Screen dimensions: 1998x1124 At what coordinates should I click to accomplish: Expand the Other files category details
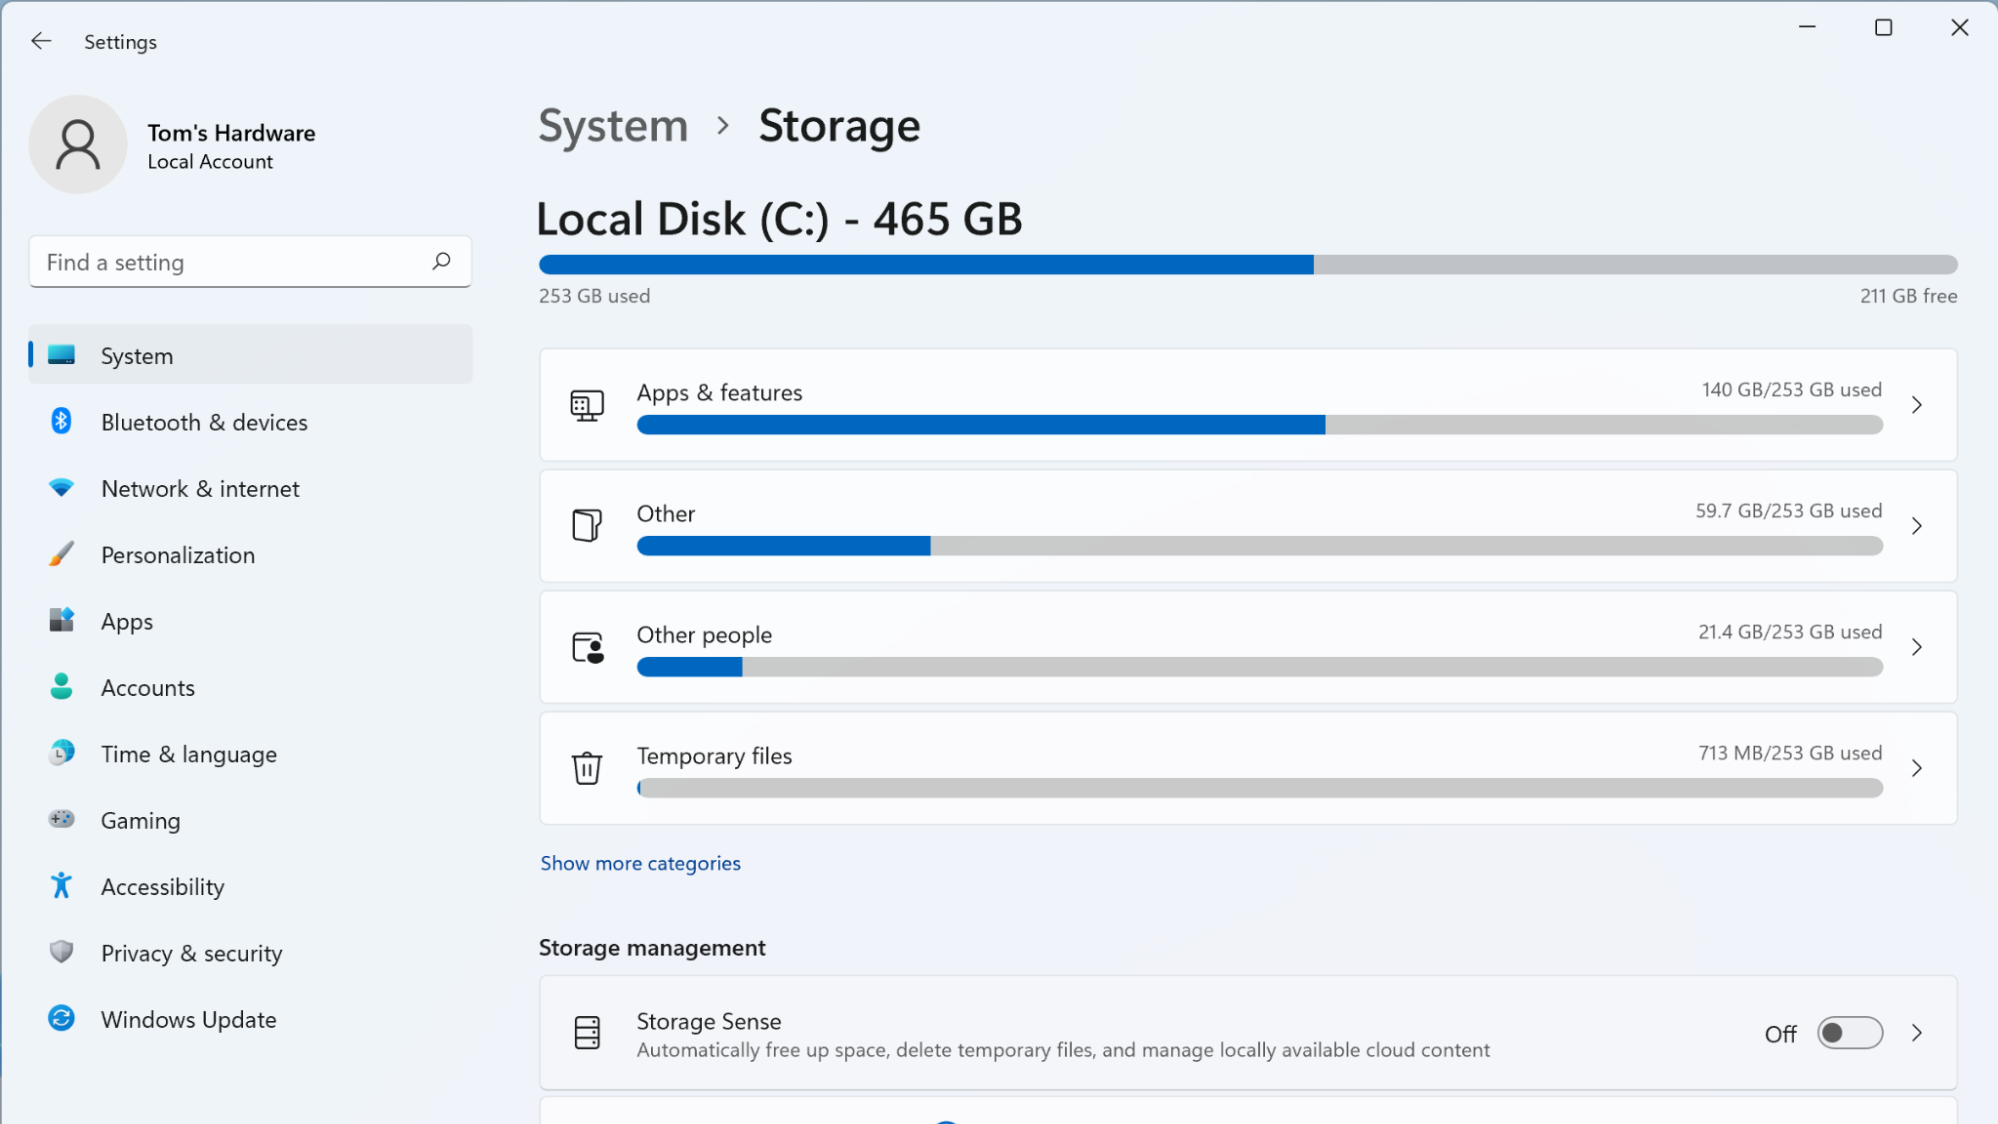[1918, 526]
